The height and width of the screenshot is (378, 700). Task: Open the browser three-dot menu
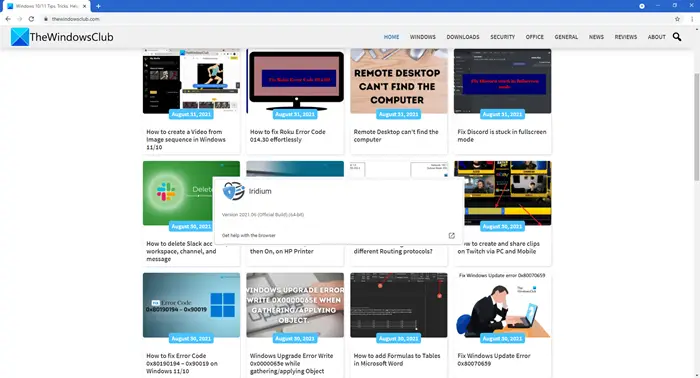click(x=692, y=19)
